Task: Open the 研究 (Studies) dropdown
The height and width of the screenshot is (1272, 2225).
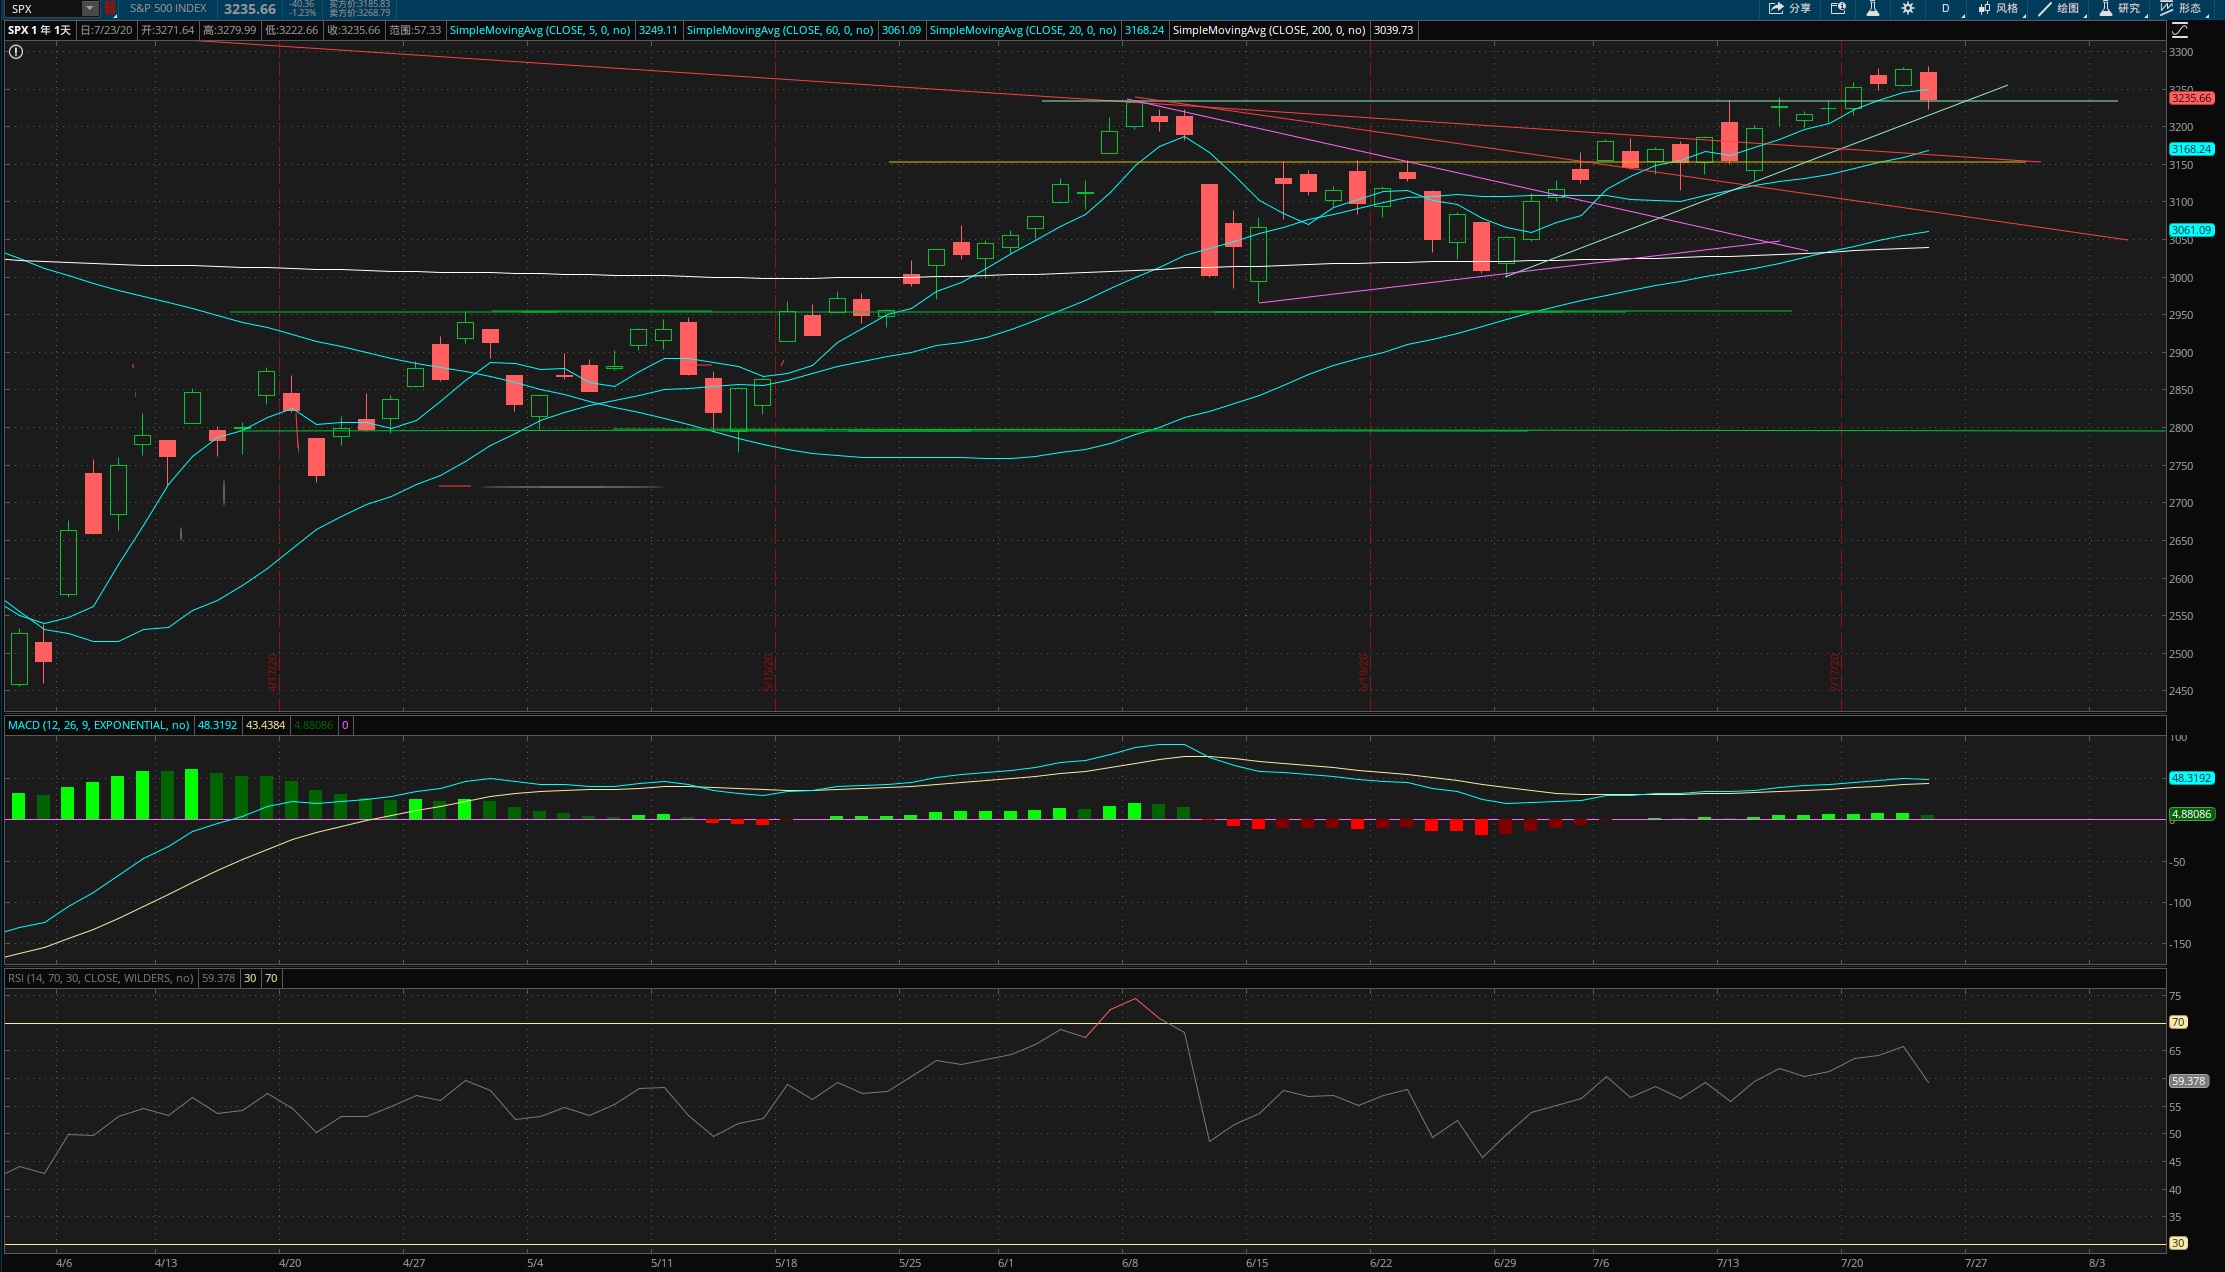Action: click(x=2121, y=8)
